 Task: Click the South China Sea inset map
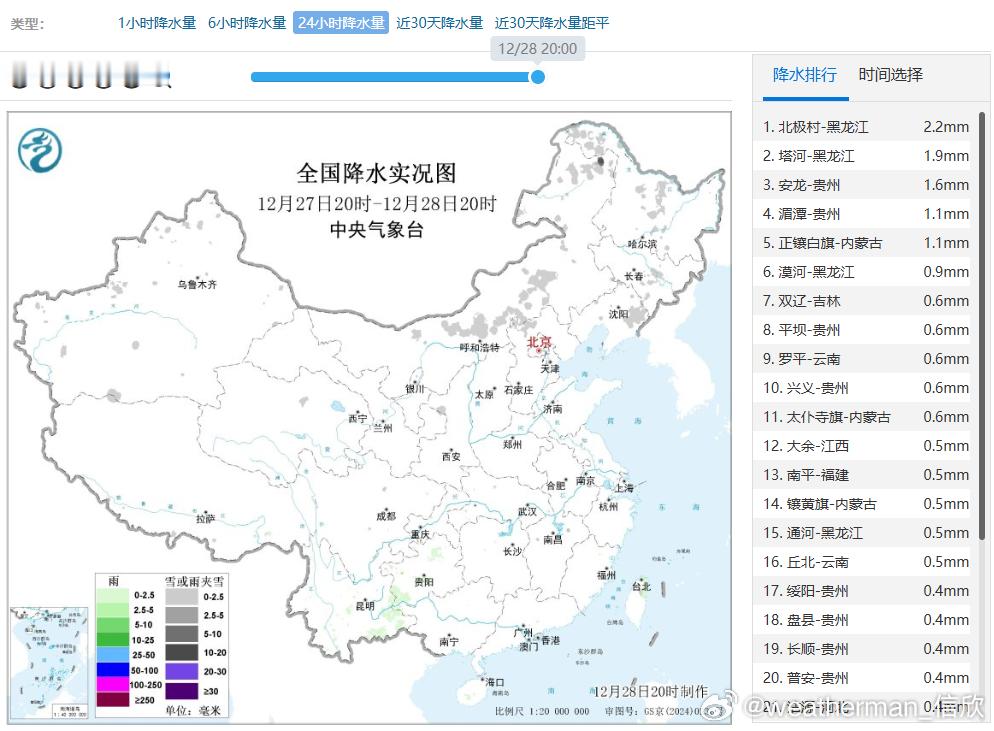click(49, 663)
